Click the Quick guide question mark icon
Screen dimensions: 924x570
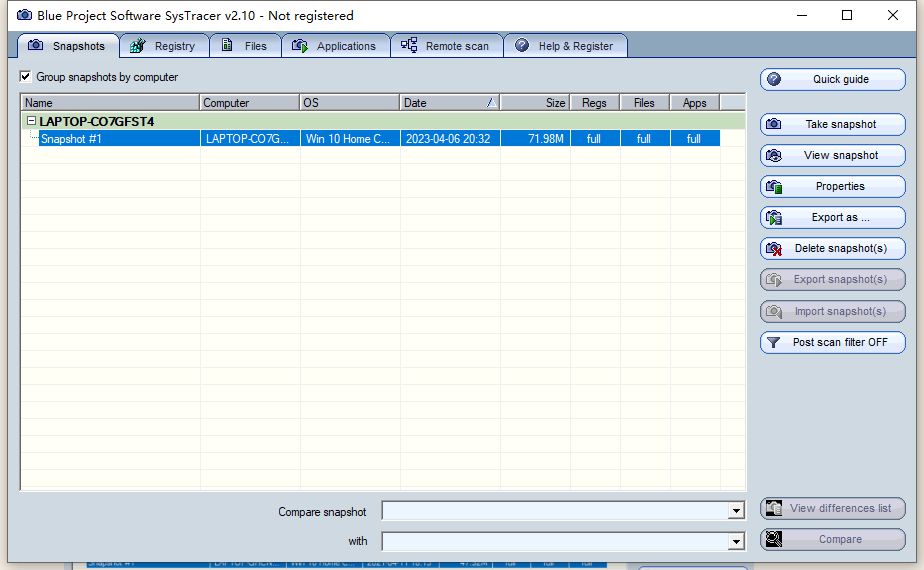click(x=774, y=79)
